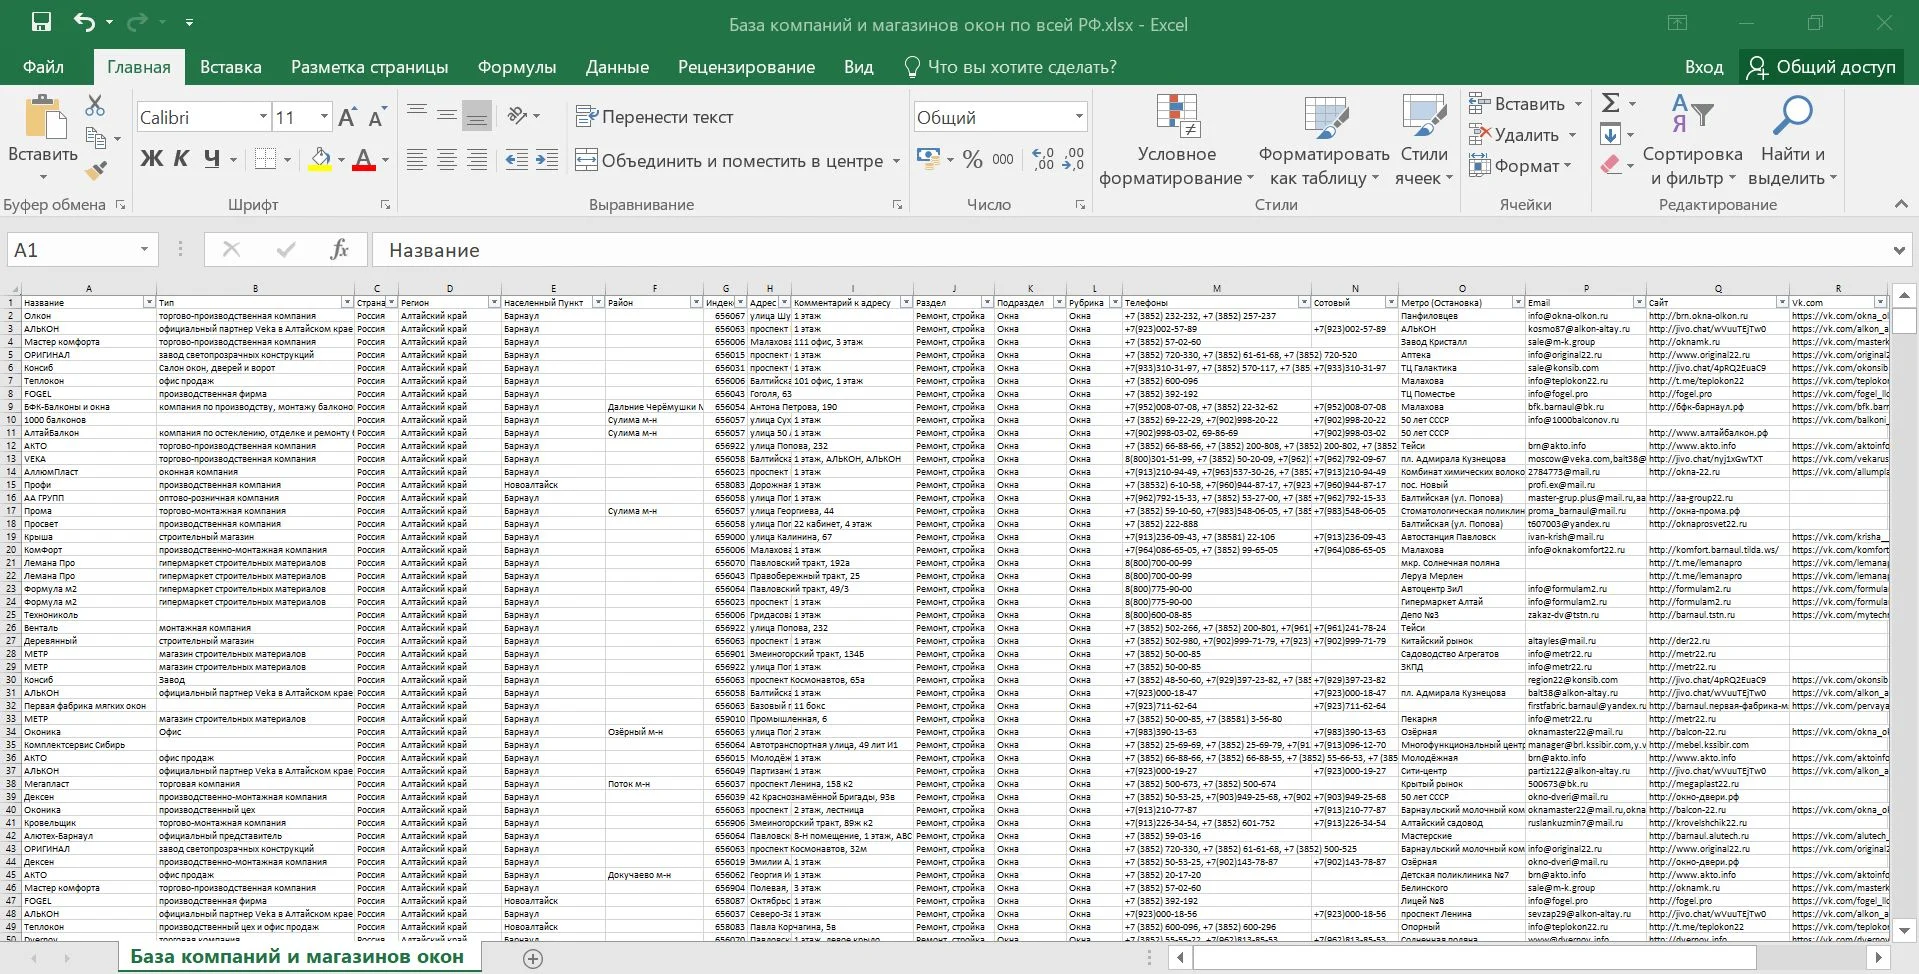The width and height of the screenshot is (1919, 974).
Task: Toggle underline Ч formatting
Action: click(212, 158)
